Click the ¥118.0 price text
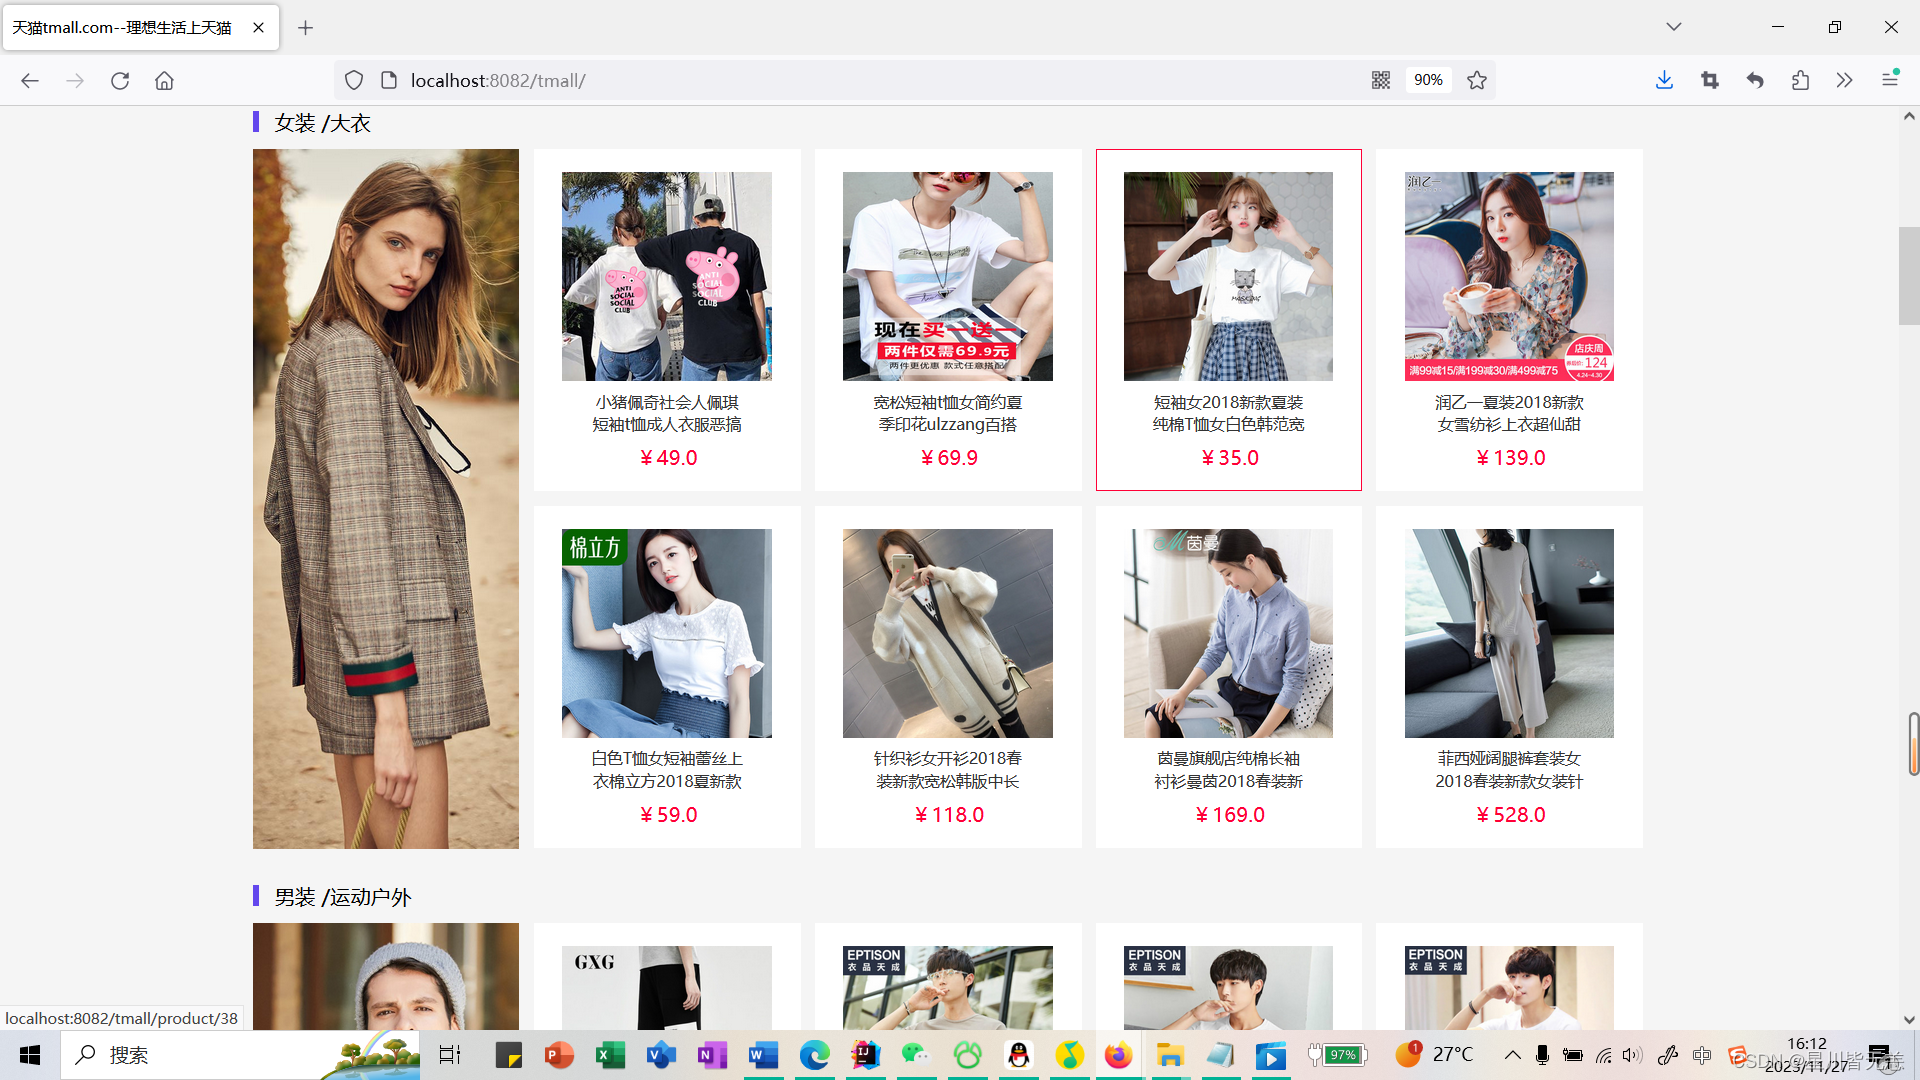Image resolution: width=1920 pixels, height=1080 pixels. 949,815
